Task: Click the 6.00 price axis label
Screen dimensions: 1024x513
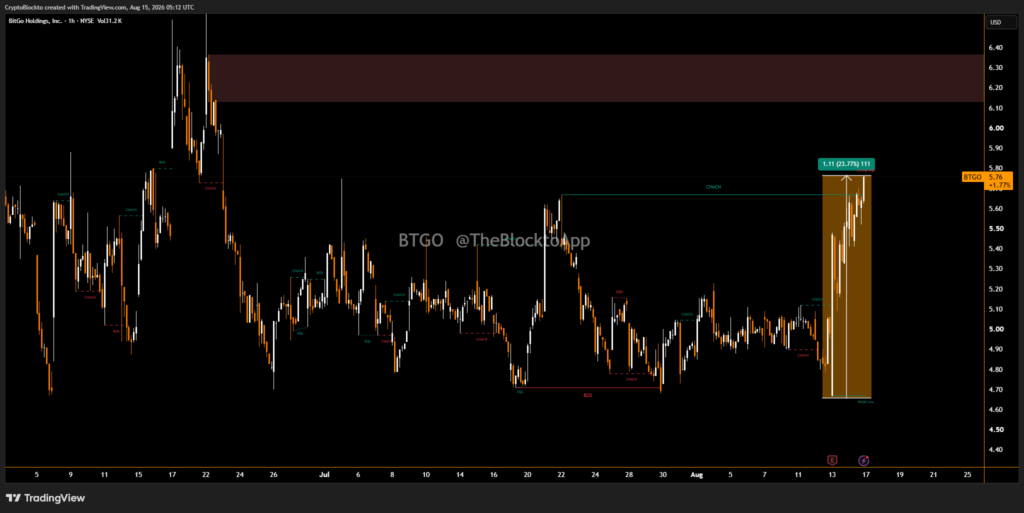Action: coord(995,128)
